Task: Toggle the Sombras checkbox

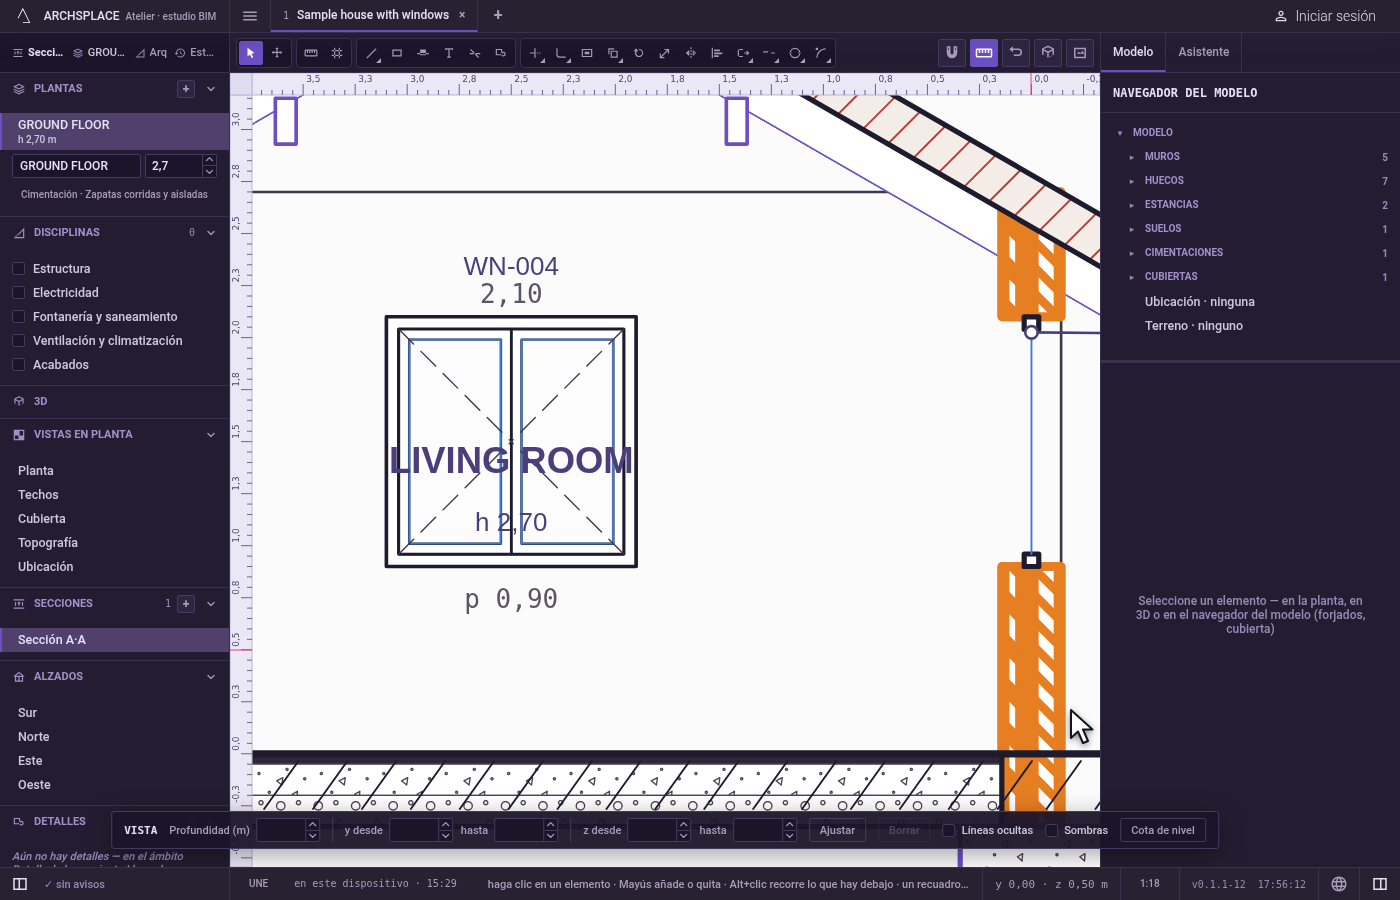Action: (1052, 830)
